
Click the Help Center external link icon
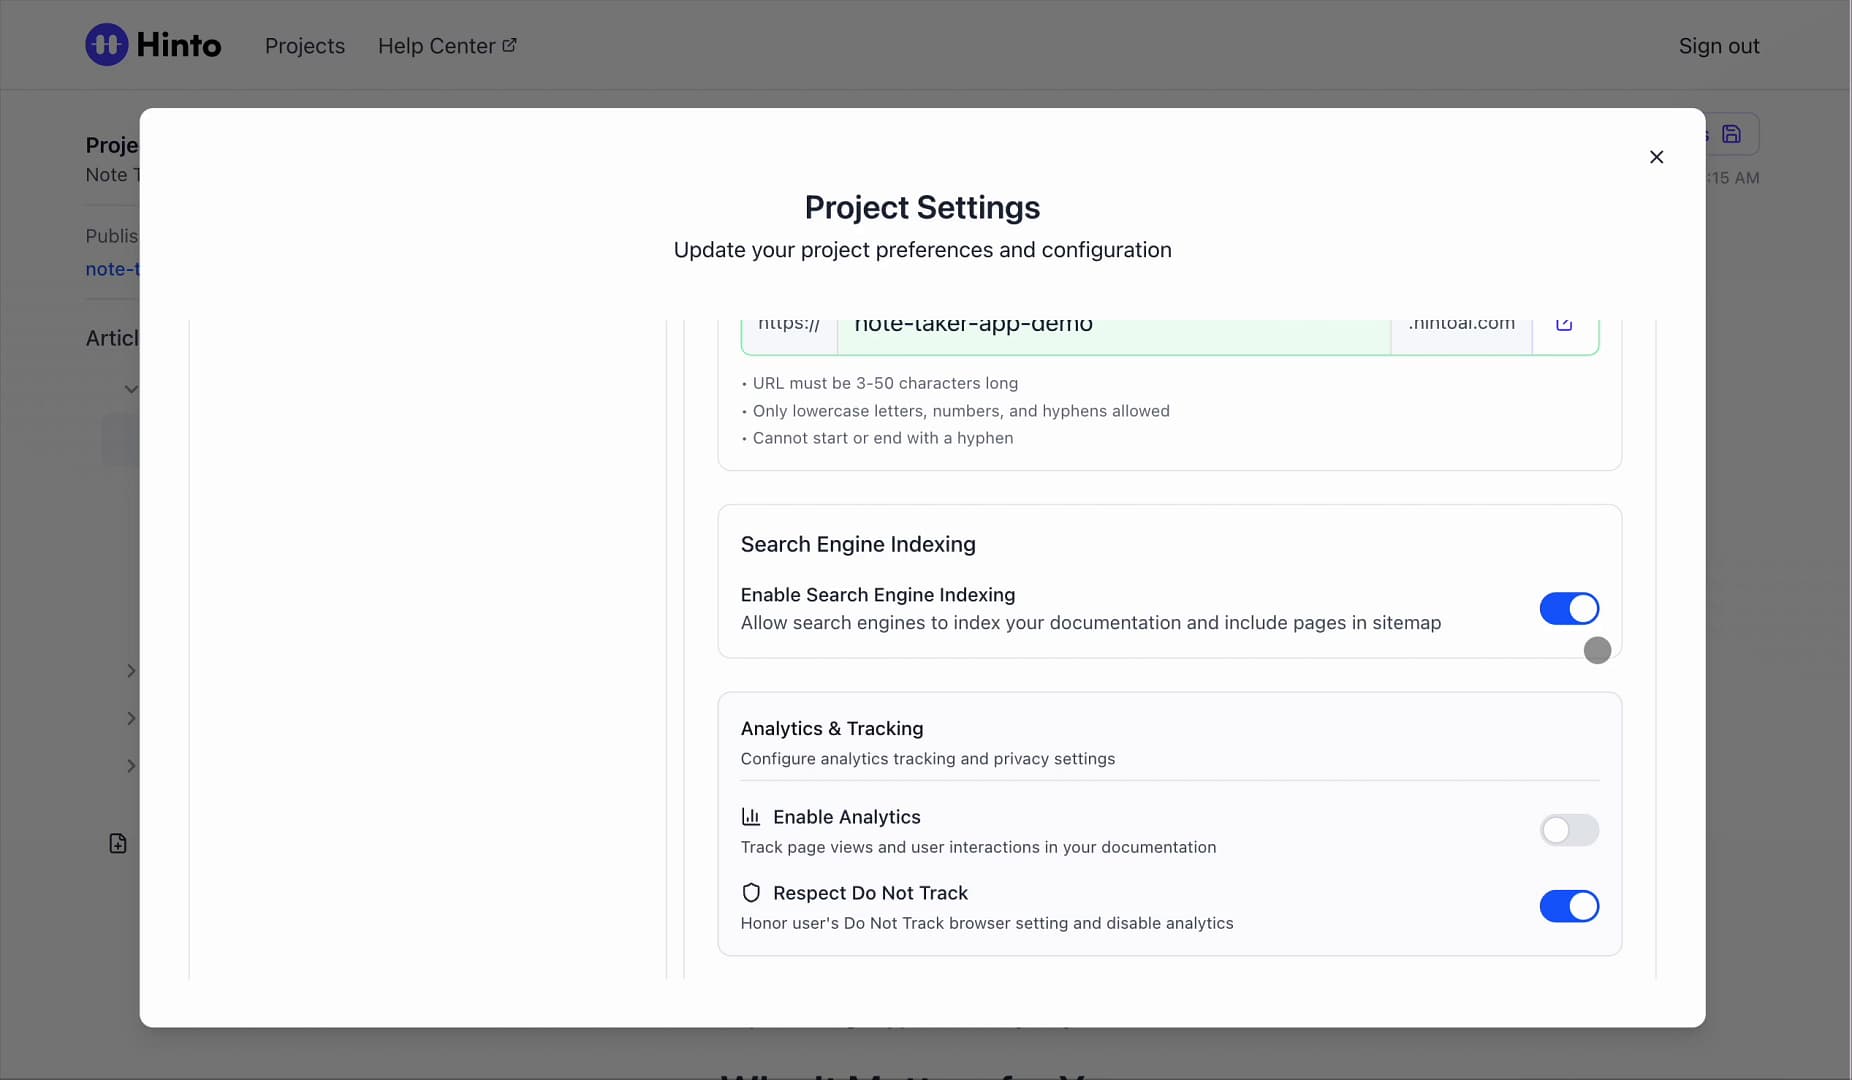pyautogui.click(x=509, y=45)
